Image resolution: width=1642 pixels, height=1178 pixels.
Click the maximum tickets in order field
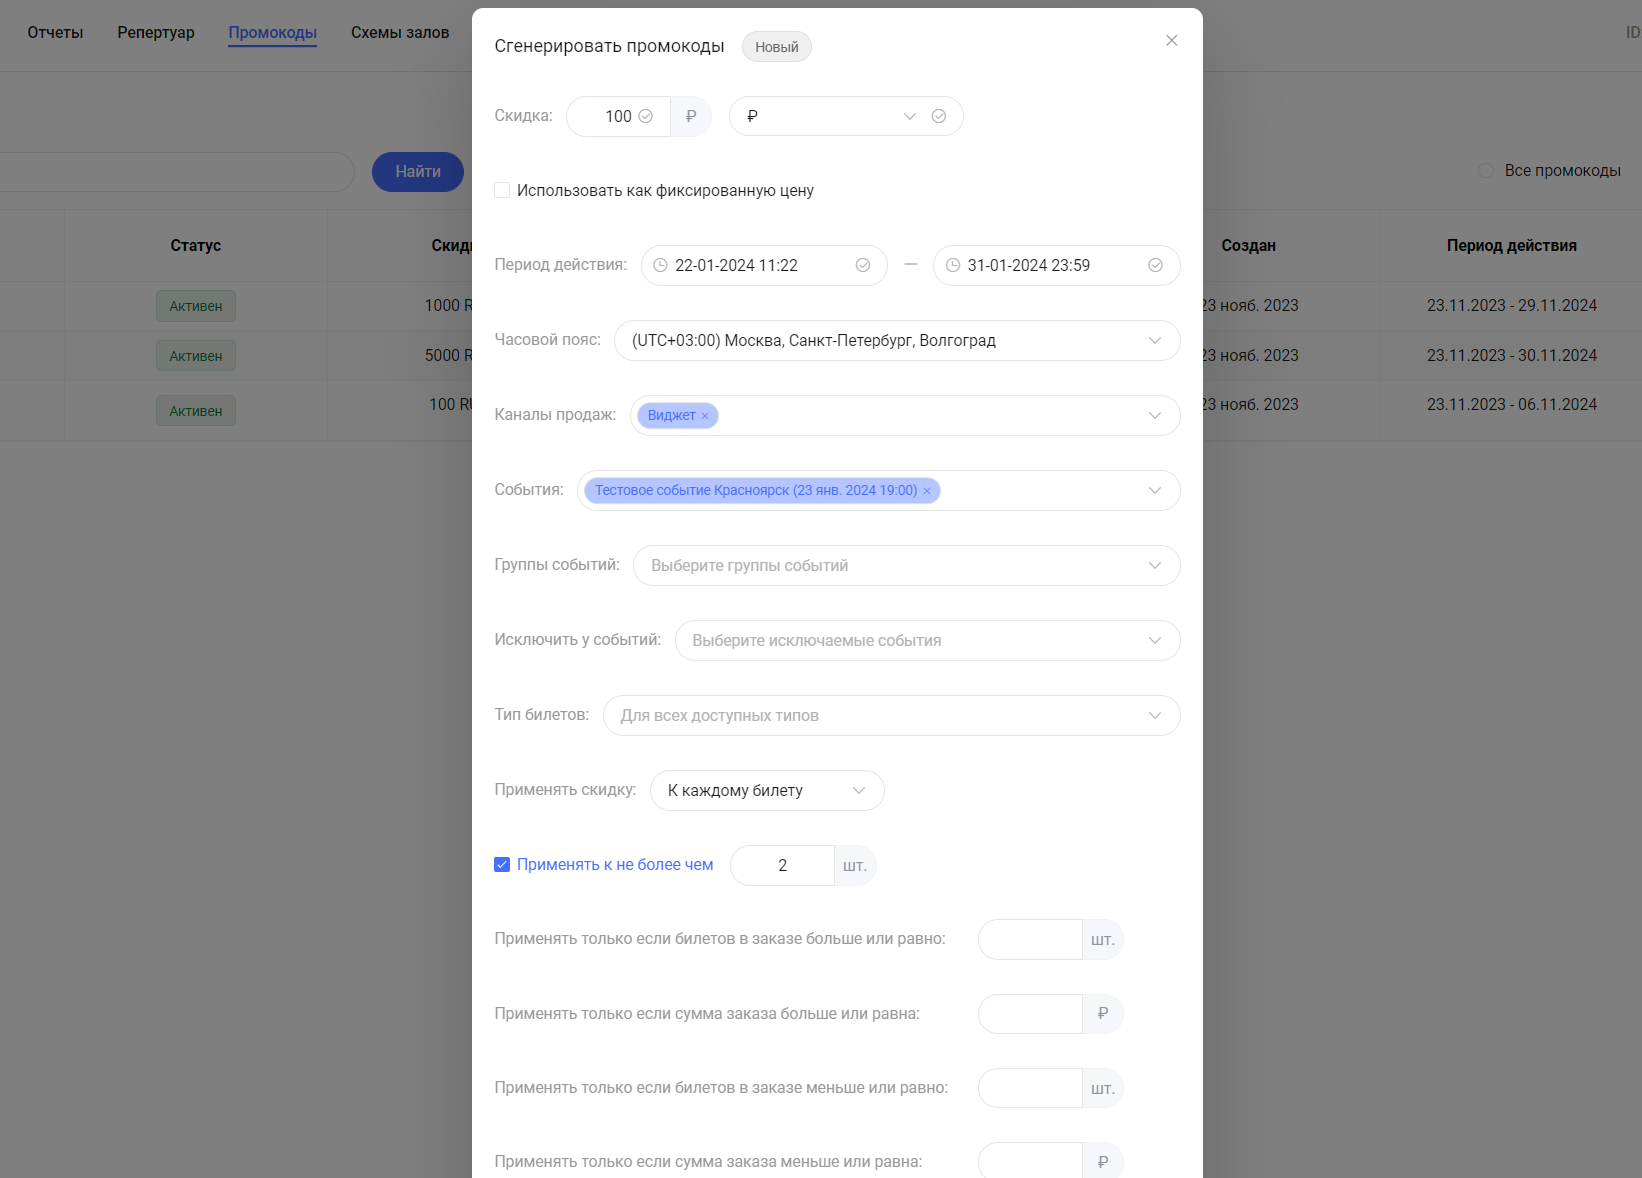[1030, 1088]
